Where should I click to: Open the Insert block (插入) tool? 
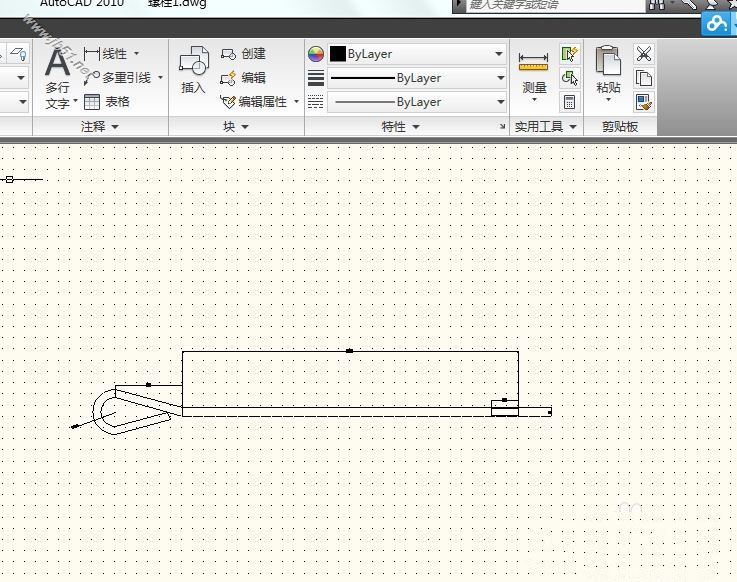coord(194,70)
